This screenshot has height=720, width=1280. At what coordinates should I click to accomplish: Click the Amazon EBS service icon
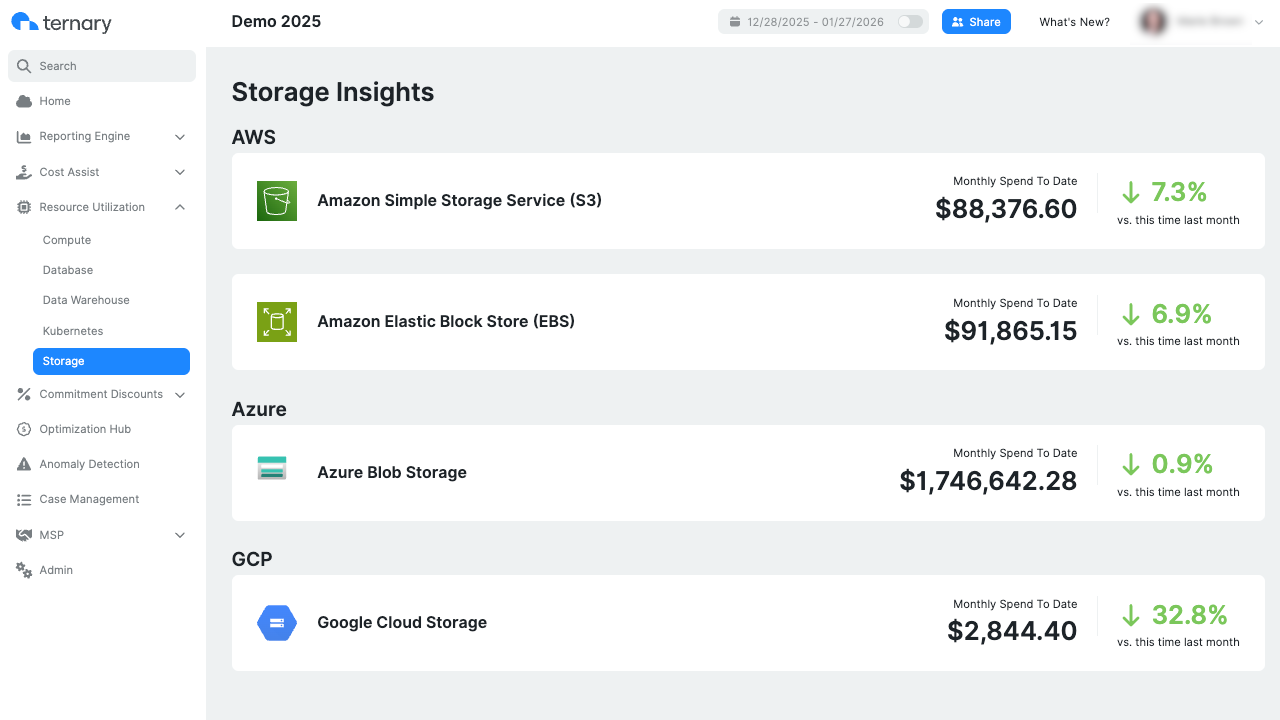pyautogui.click(x=277, y=322)
